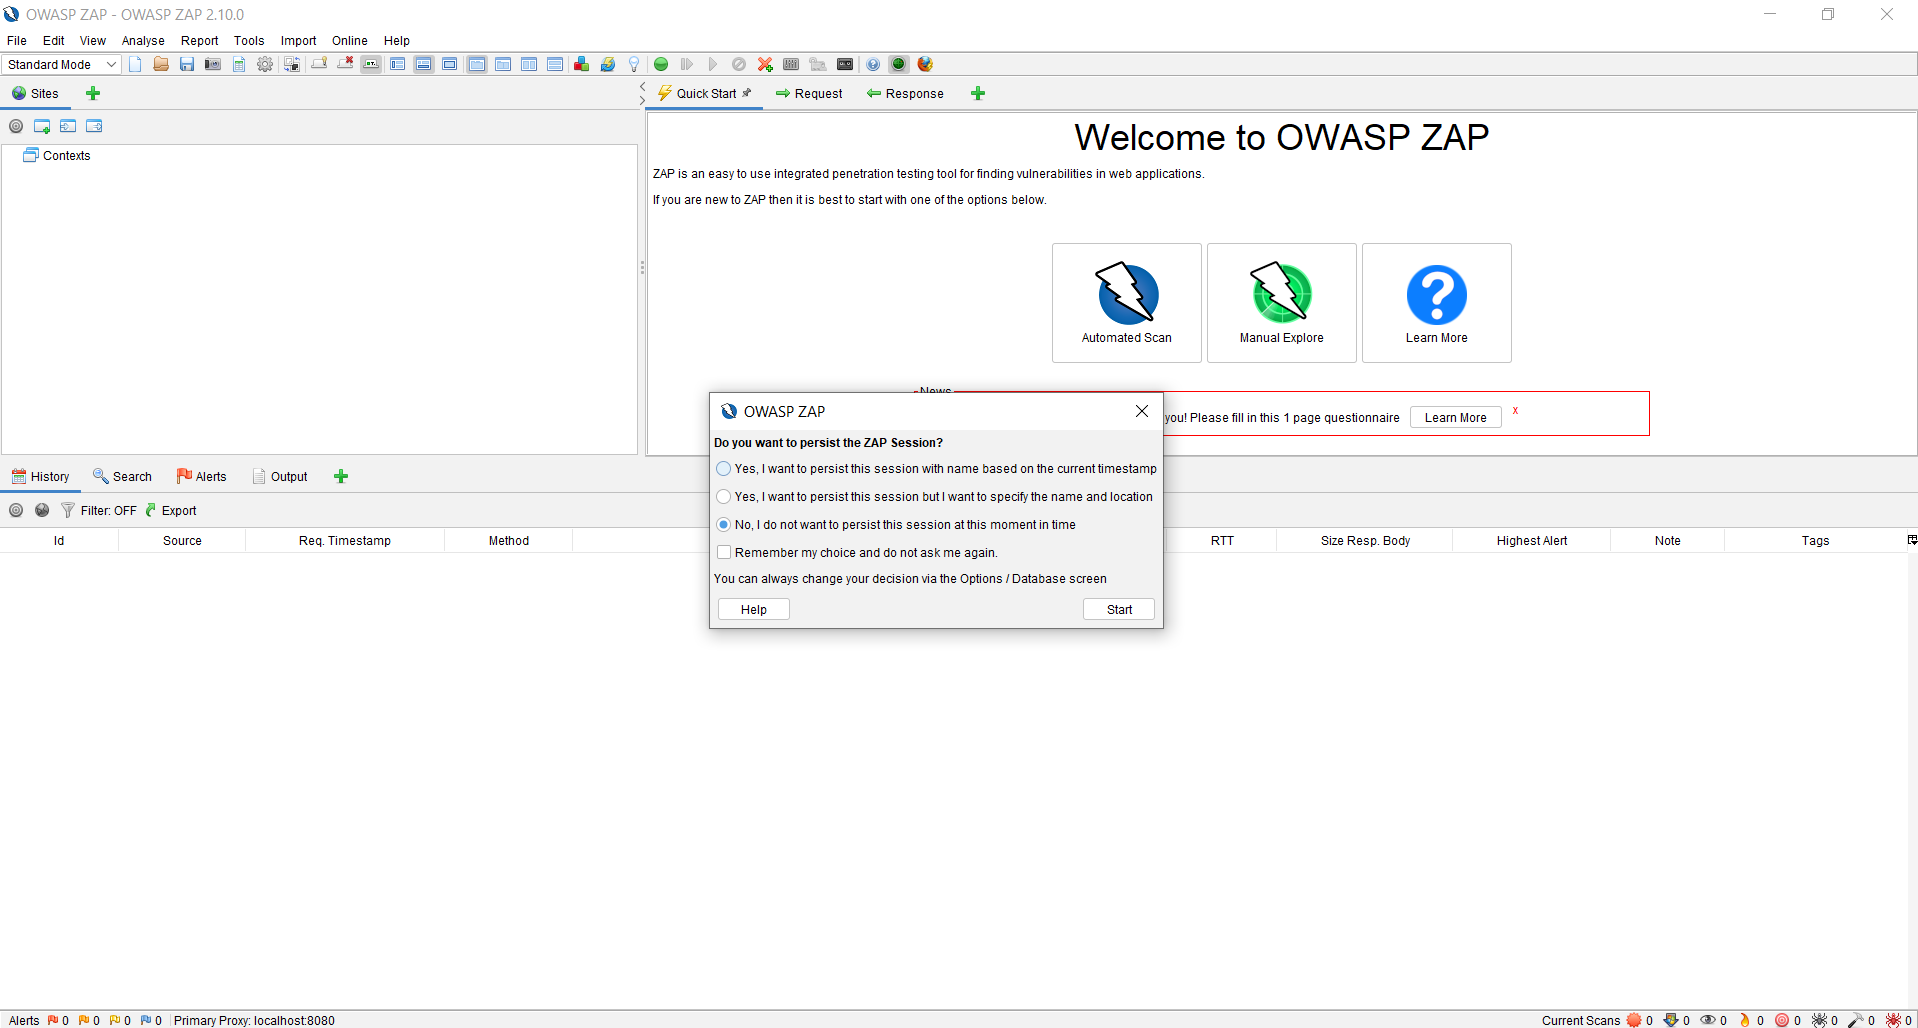Click the green Set Break circle icon
Screen dimensions: 1918x1028
point(661,64)
